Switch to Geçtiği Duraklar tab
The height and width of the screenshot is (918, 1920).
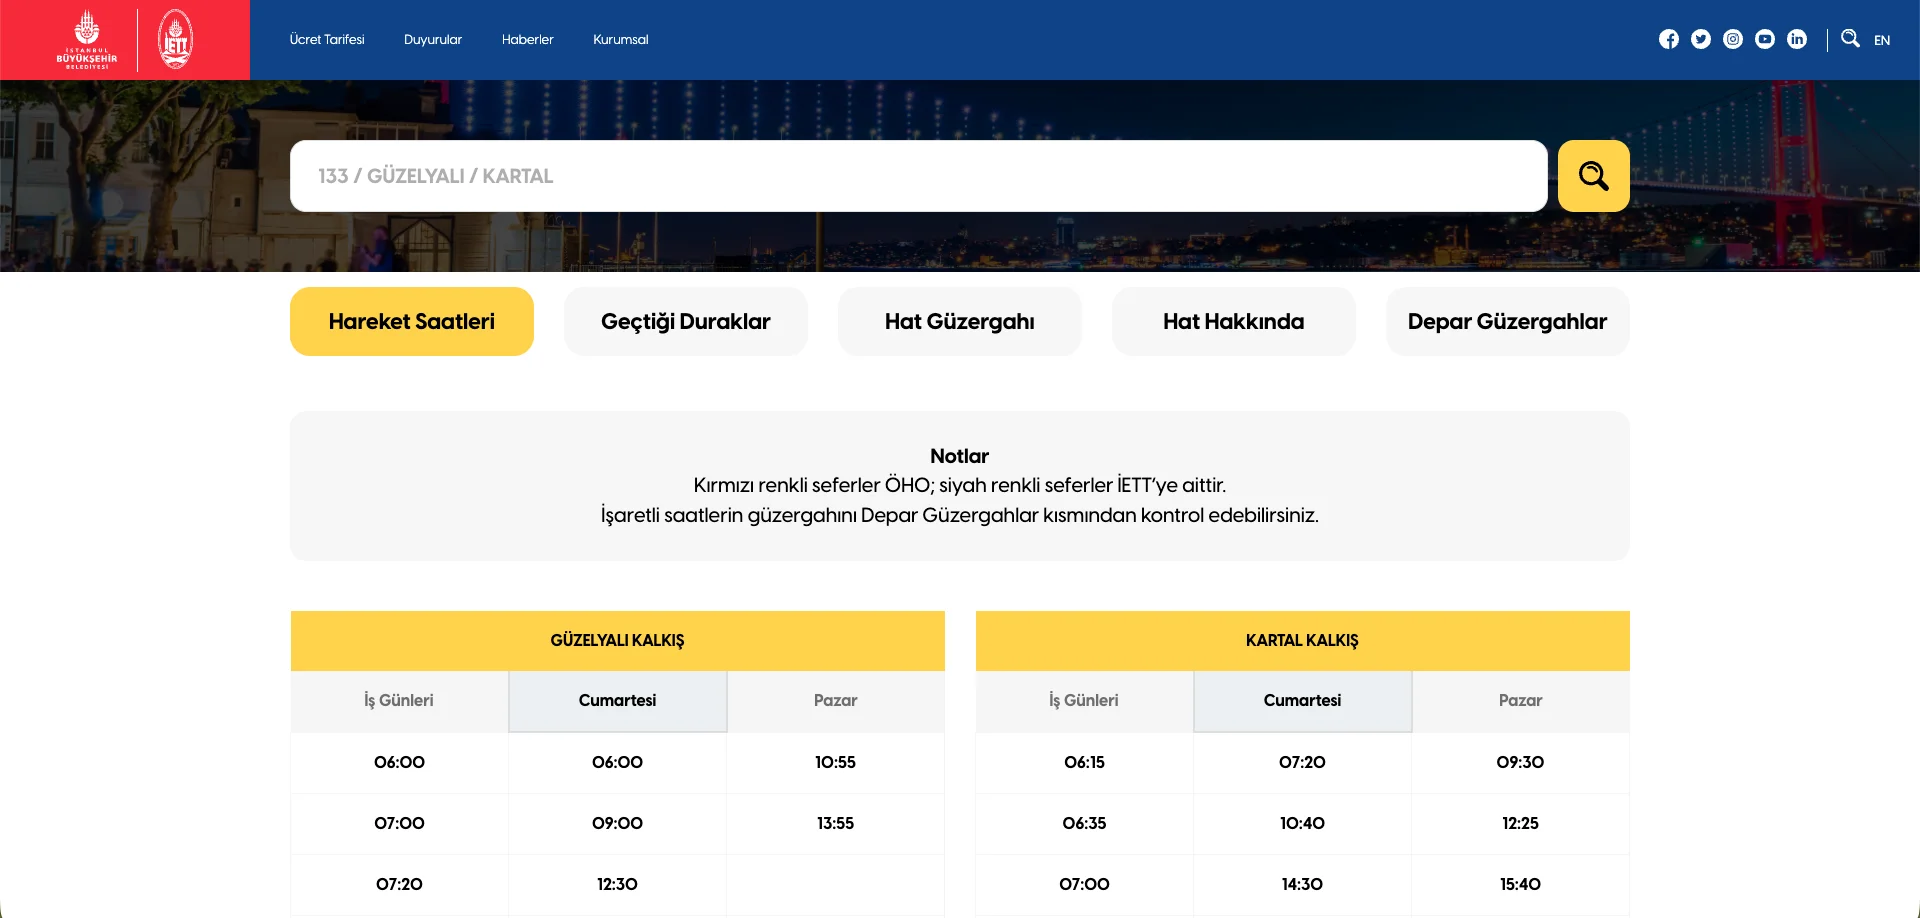click(686, 322)
